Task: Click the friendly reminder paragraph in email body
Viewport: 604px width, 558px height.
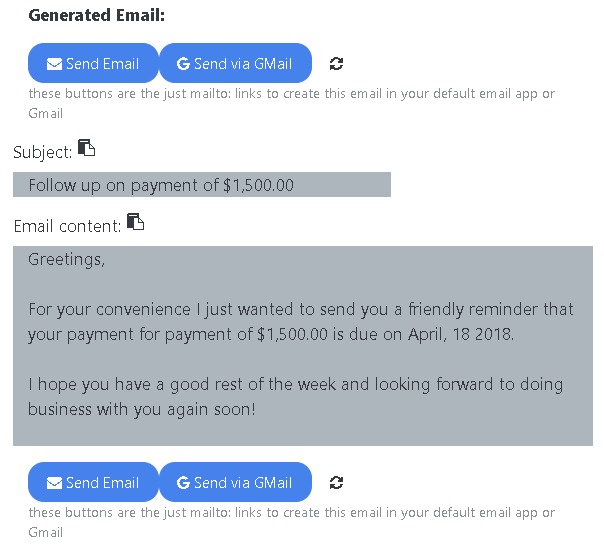Action: [301, 322]
